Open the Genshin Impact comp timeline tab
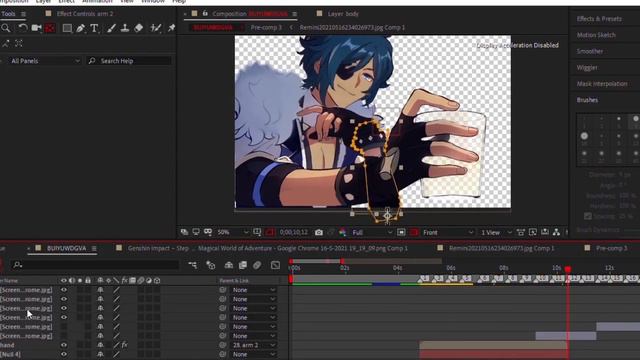 pos(267,248)
